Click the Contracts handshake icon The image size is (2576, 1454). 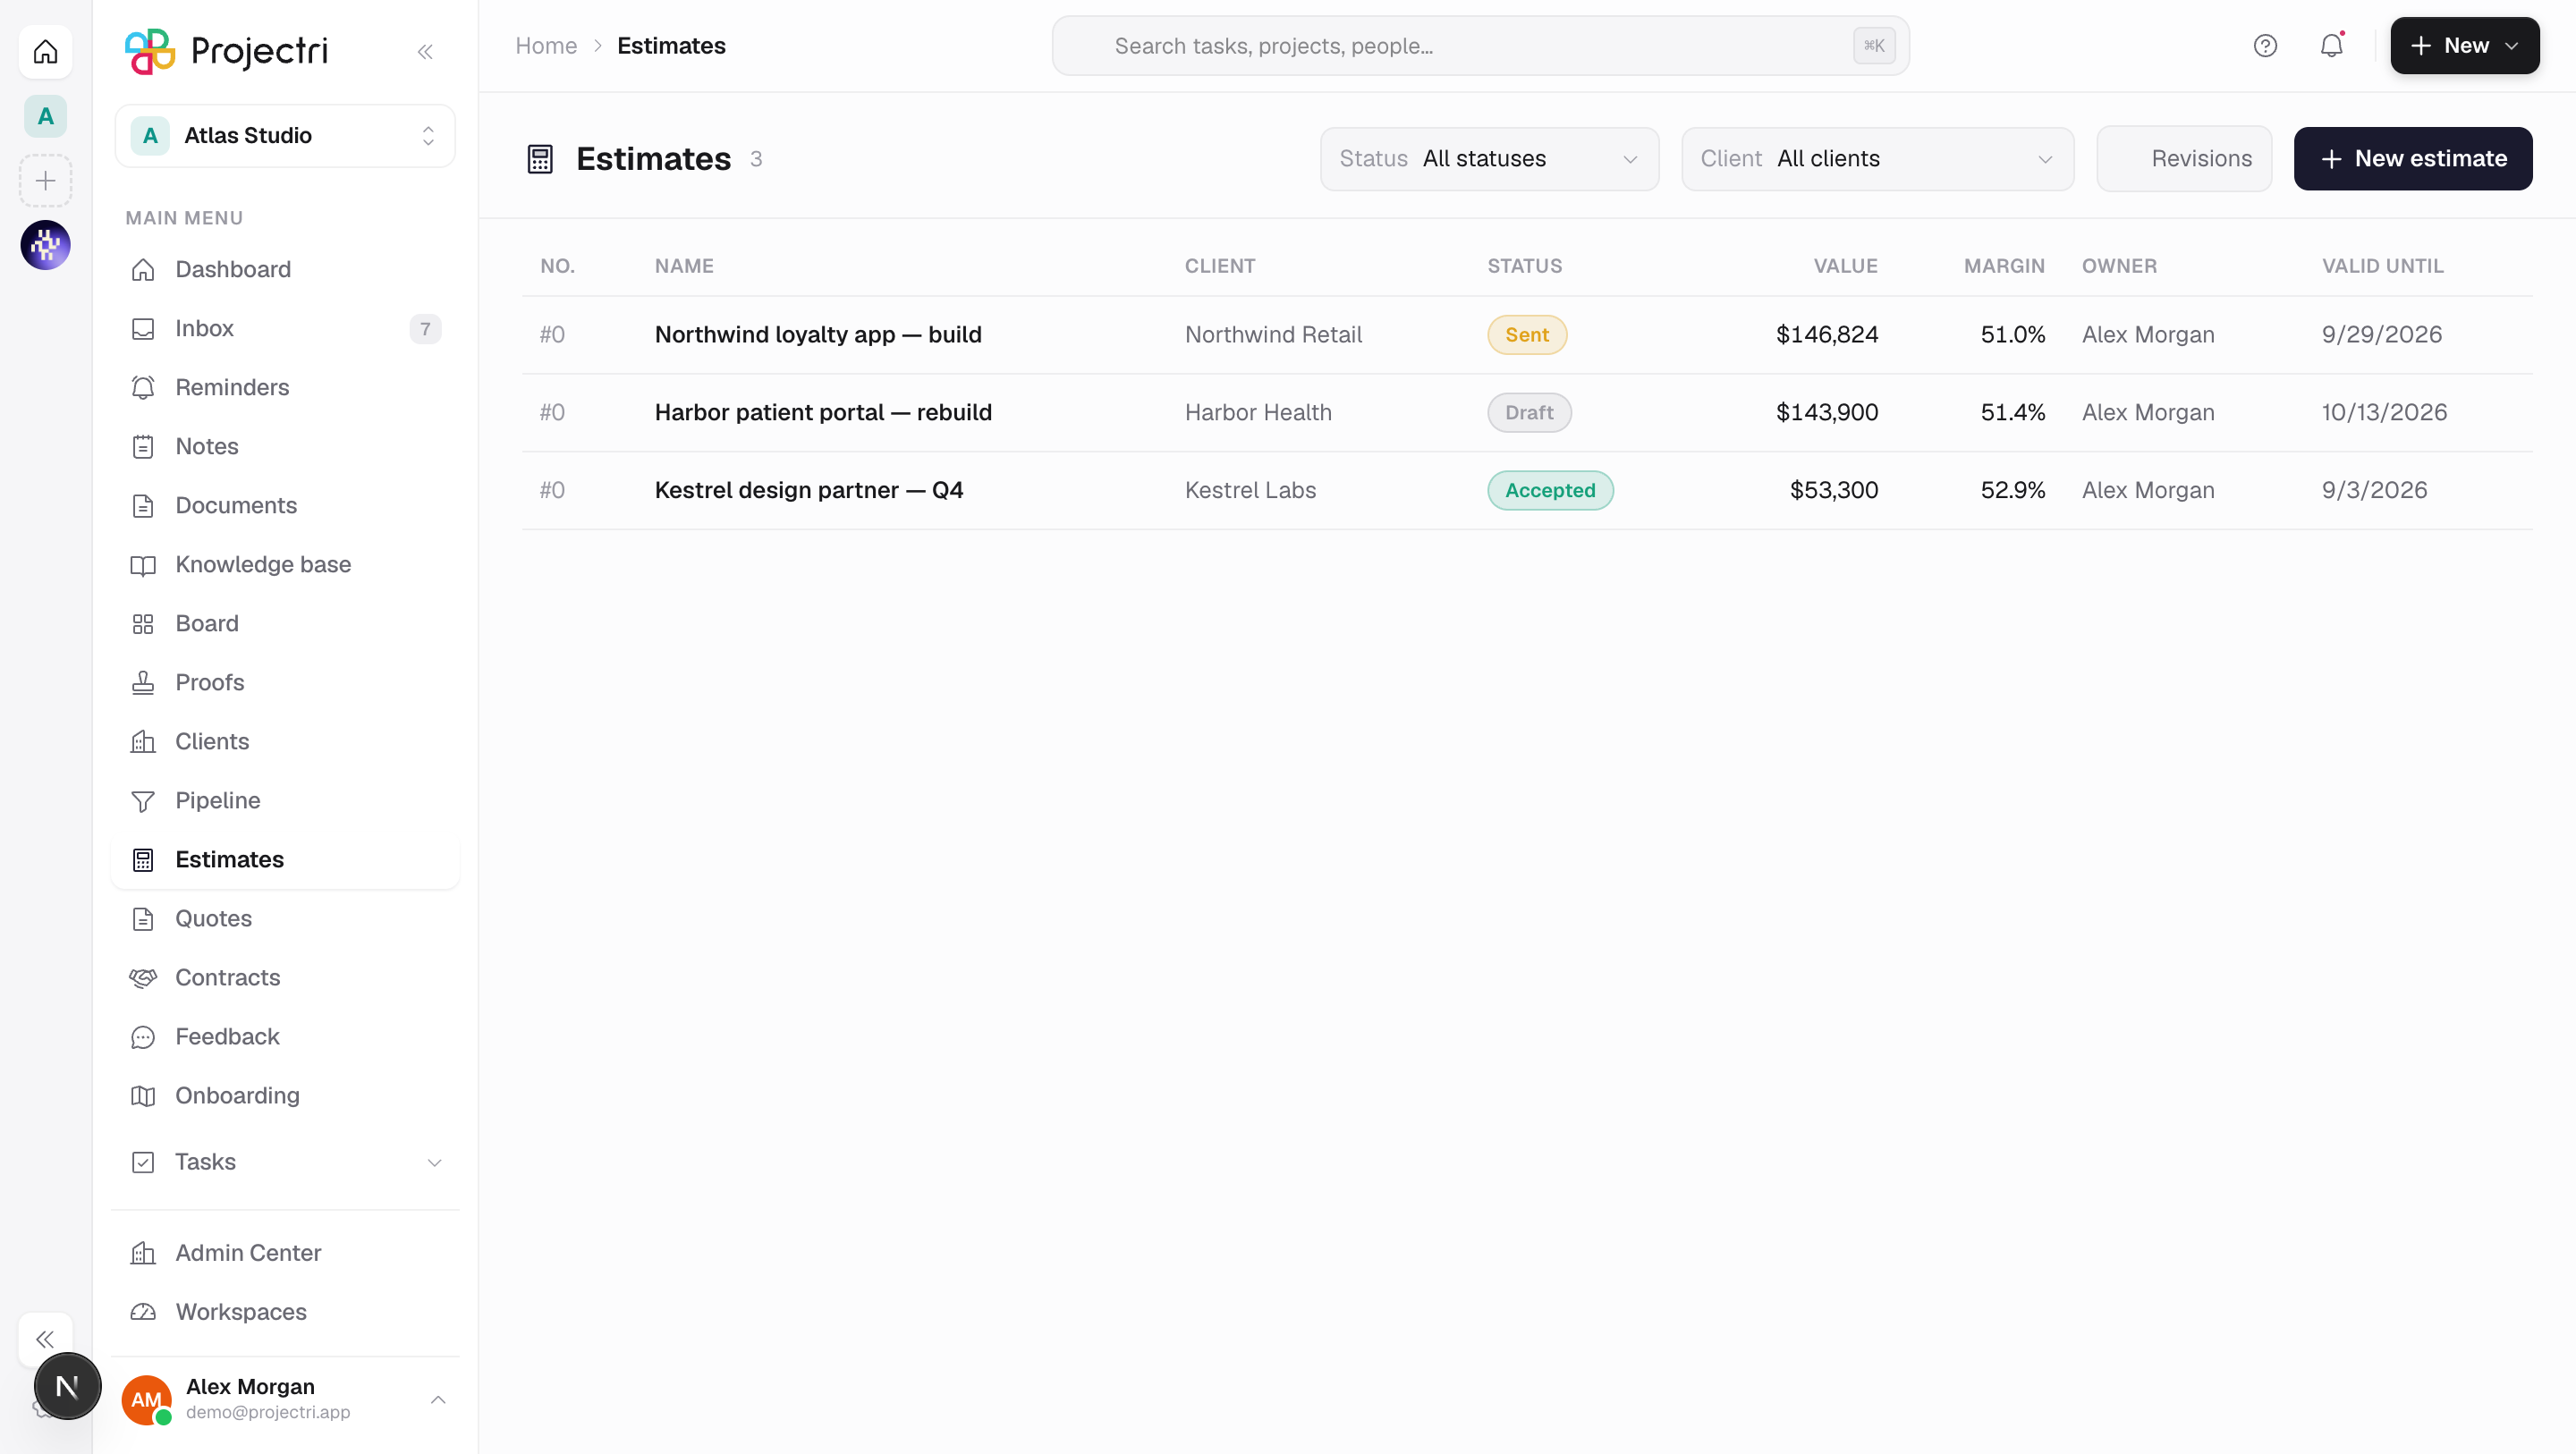143,978
